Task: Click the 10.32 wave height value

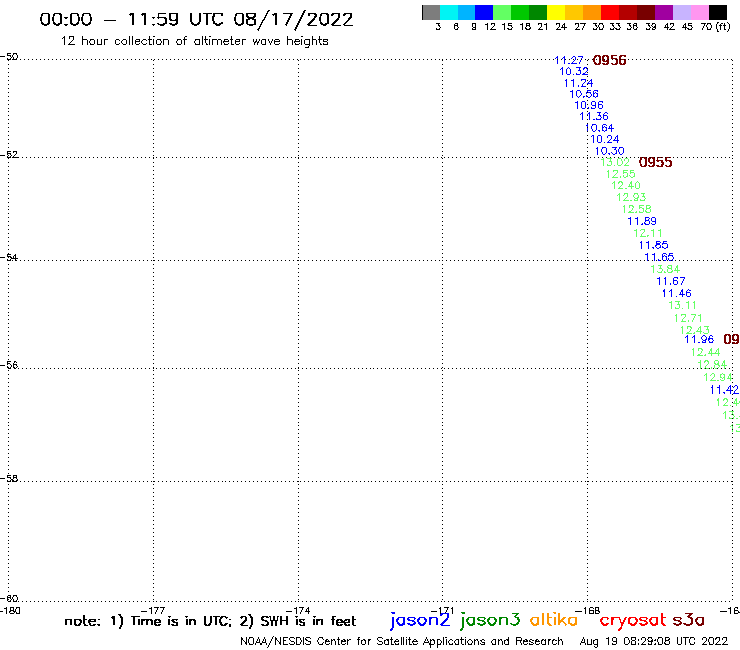Action: 574,71
